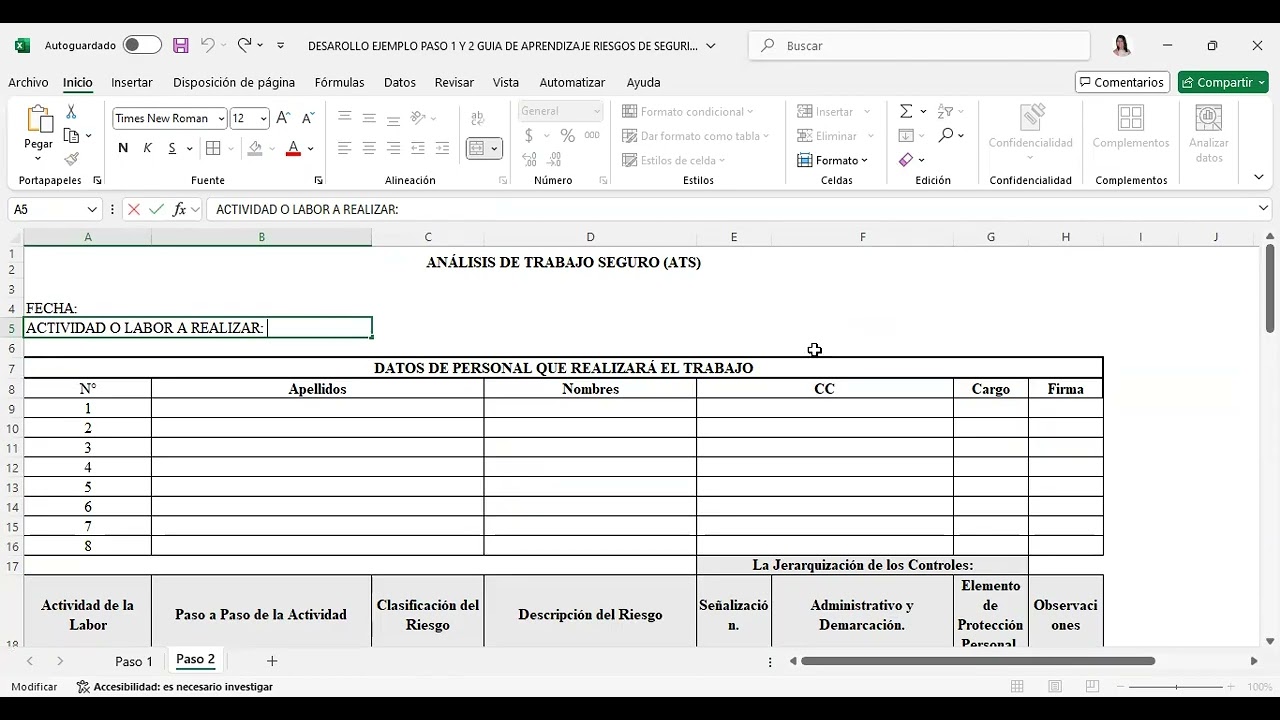This screenshot has width=1280, height=720.
Task: Toggle the Autoguardado switch
Action: [x=142, y=45]
